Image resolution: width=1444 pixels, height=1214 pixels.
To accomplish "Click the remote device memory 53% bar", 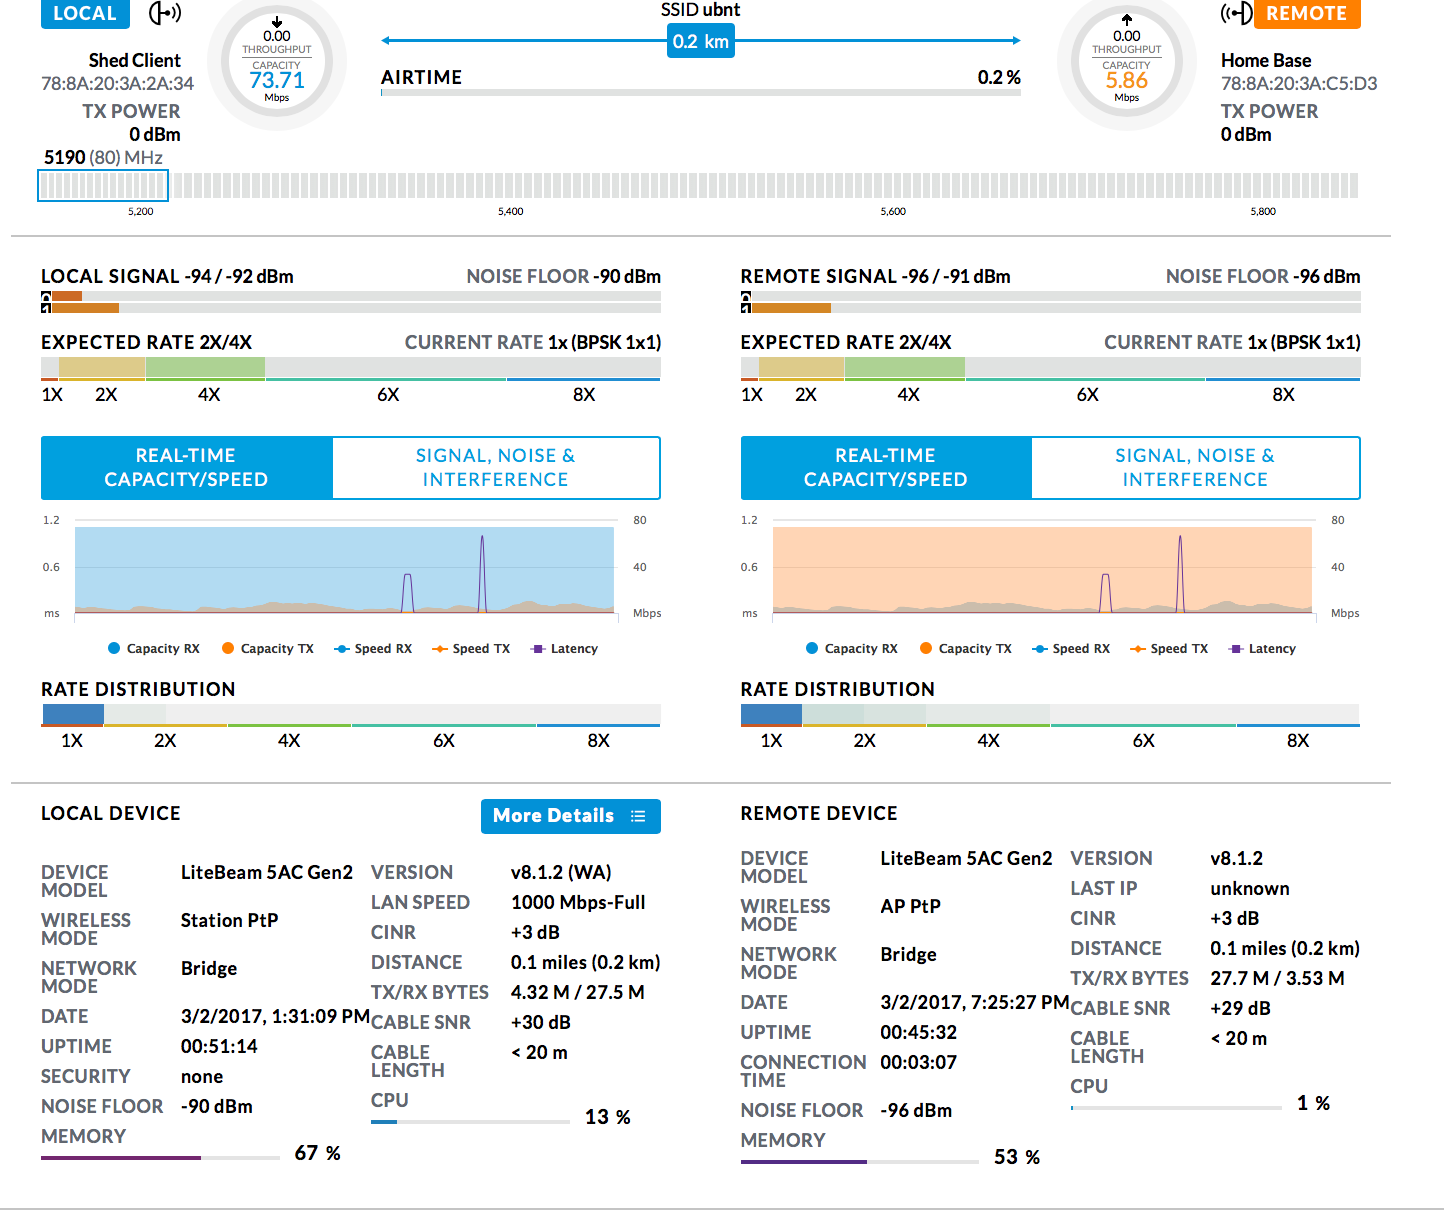I will click(860, 1162).
